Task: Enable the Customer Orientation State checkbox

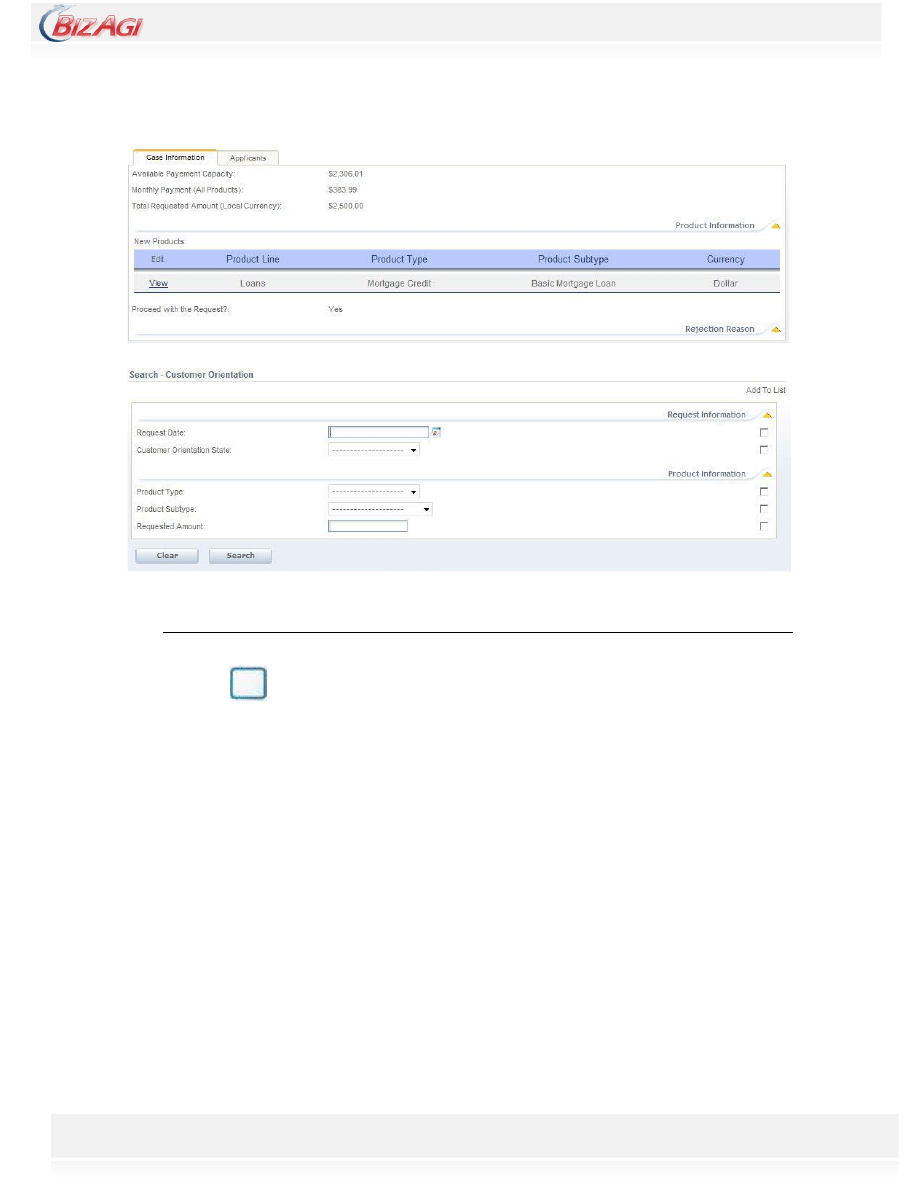Action: (x=764, y=450)
